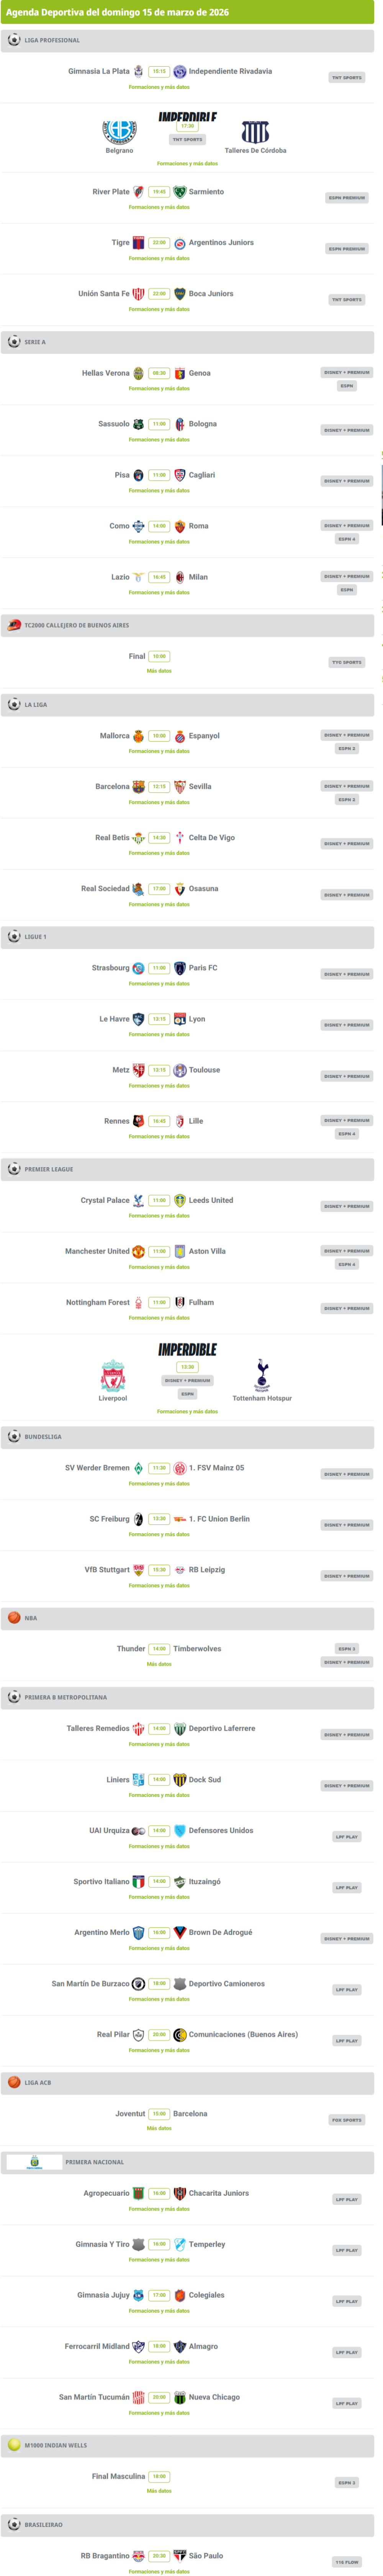The width and height of the screenshot is (383, 2576).
Task: Open 'Más datos' under Joventut vs Barcelona
Action: click(x=159, y=2128)
